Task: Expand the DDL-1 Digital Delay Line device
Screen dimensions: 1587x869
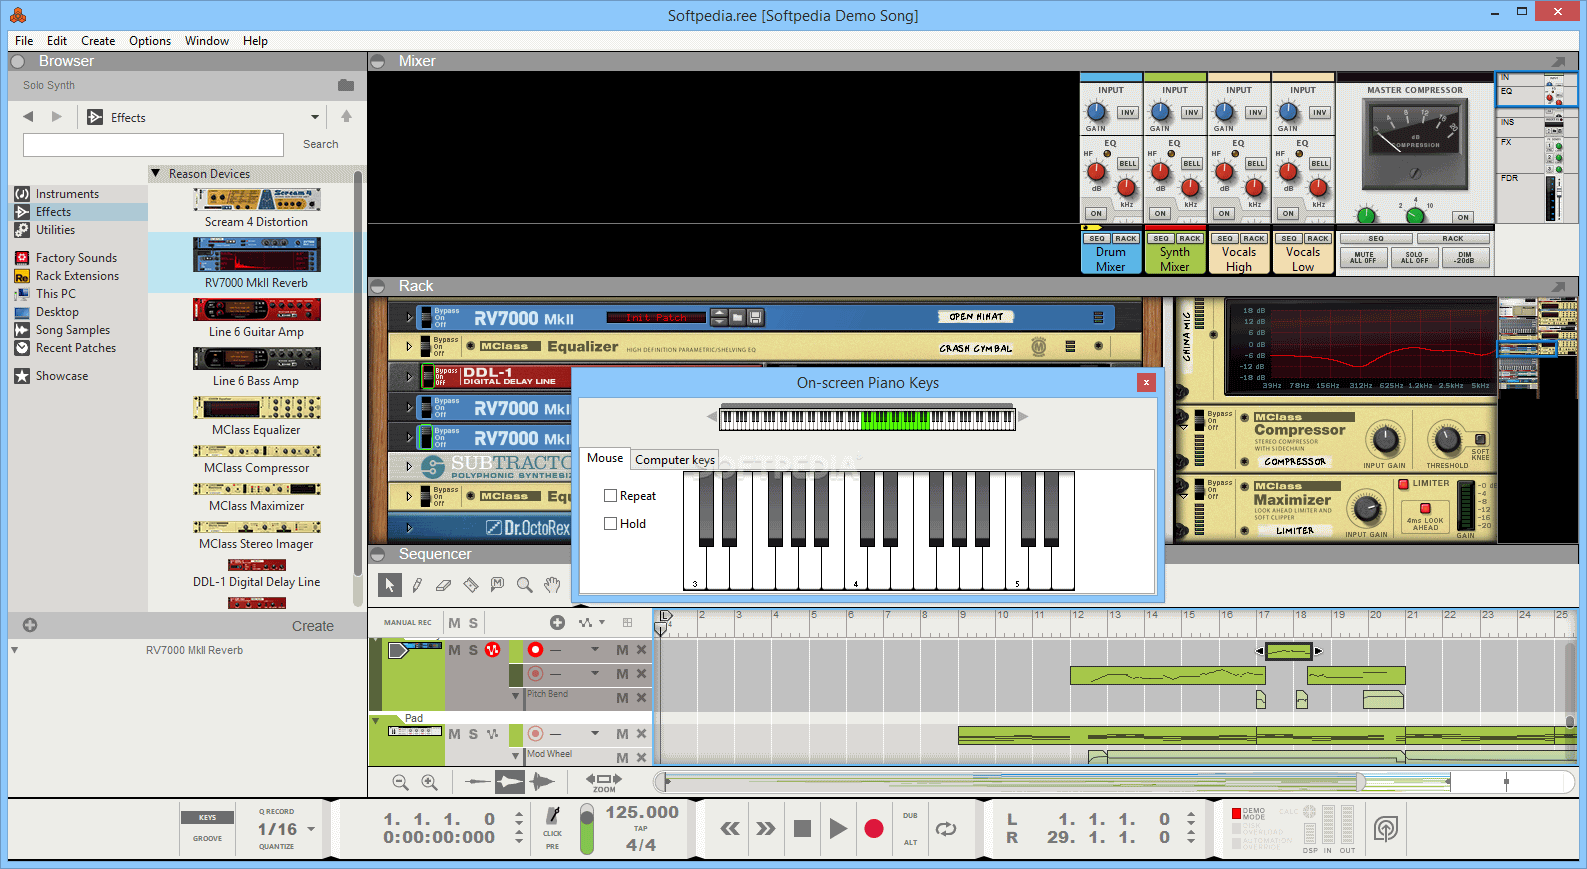Action: click(409, 377)
